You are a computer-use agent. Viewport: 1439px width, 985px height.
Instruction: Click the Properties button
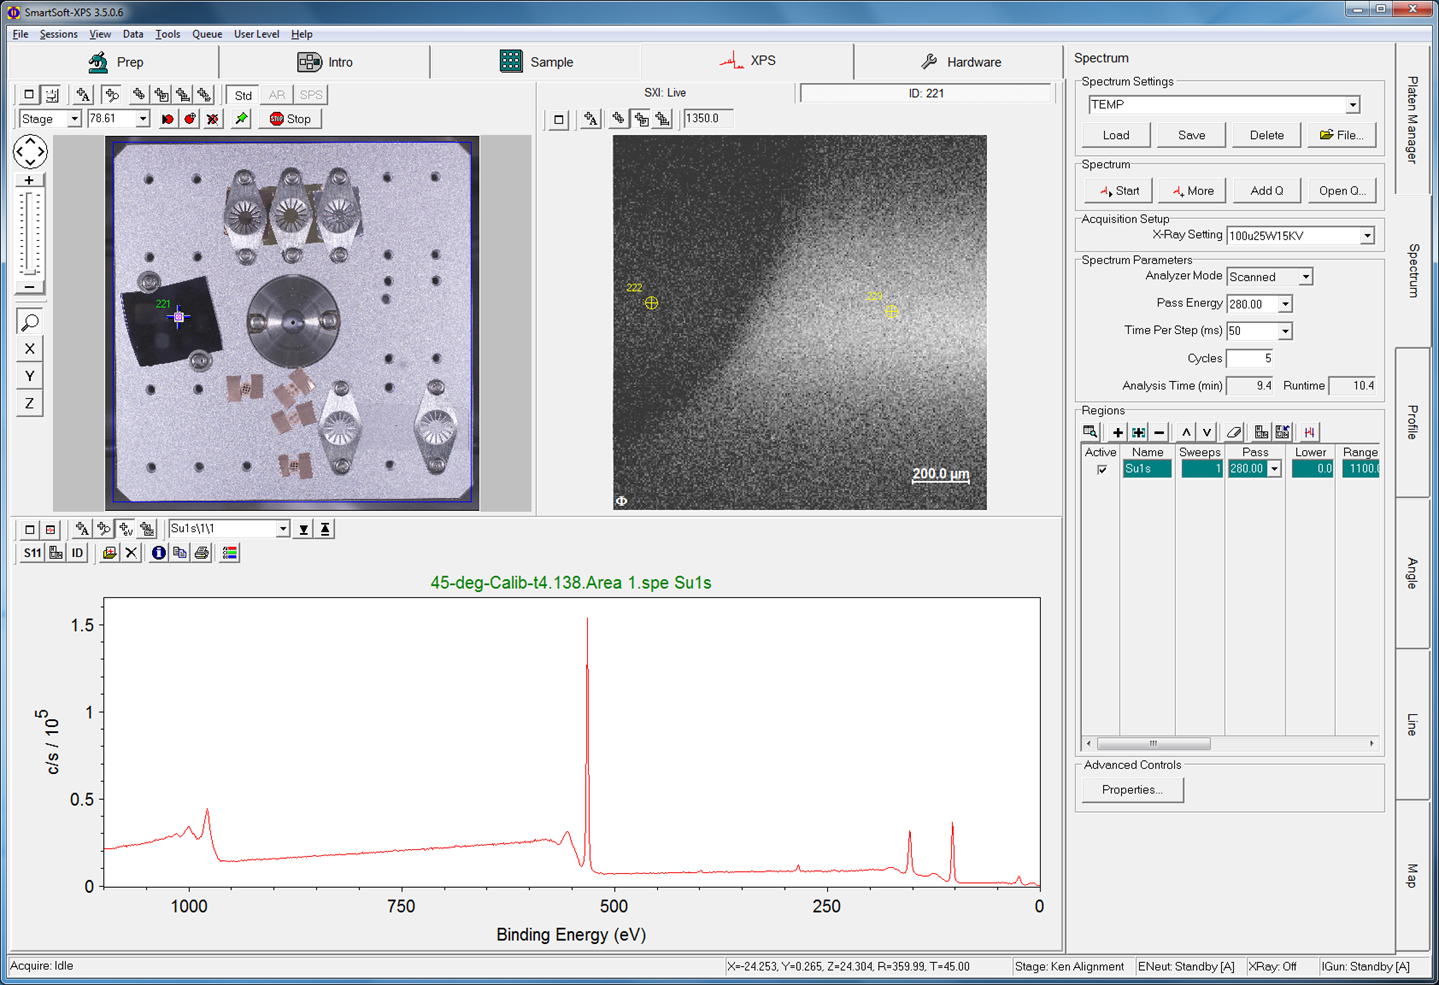[1132, 790]
